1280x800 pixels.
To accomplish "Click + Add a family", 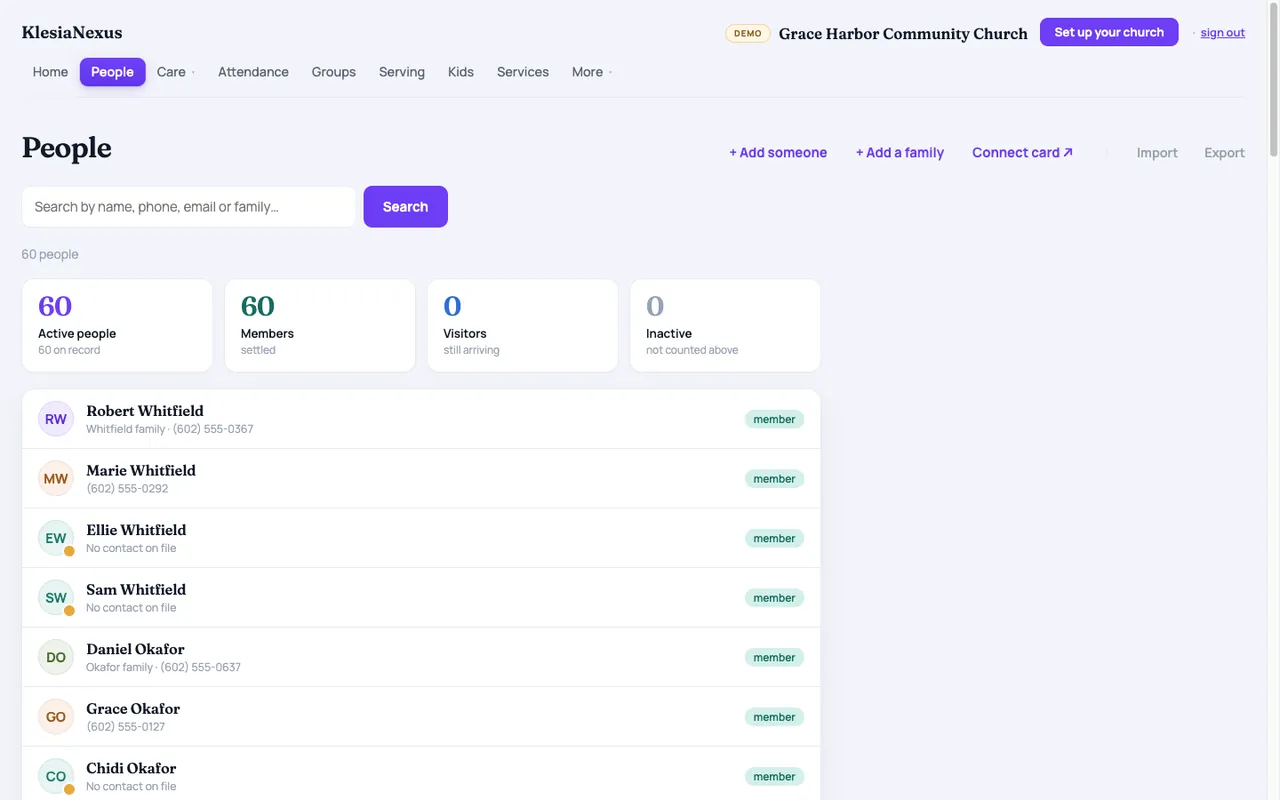I will (900, 153).
